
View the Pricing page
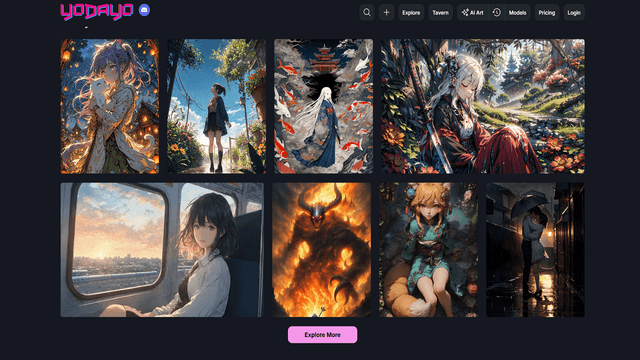547,13
